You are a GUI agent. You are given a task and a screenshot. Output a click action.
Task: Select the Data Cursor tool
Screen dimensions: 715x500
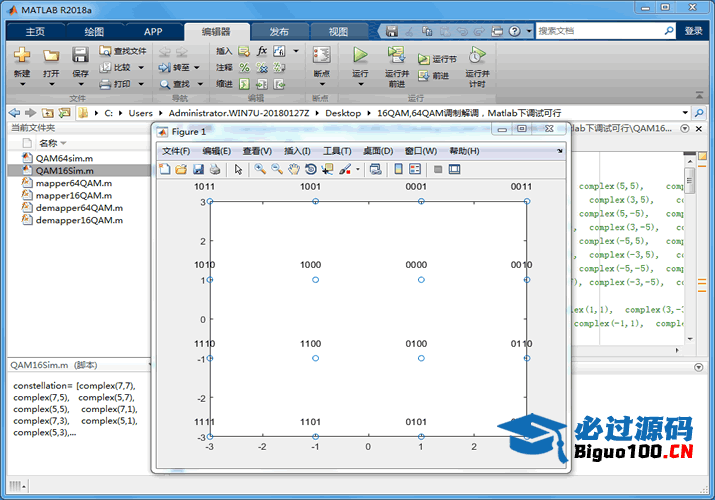pos(327,169)
